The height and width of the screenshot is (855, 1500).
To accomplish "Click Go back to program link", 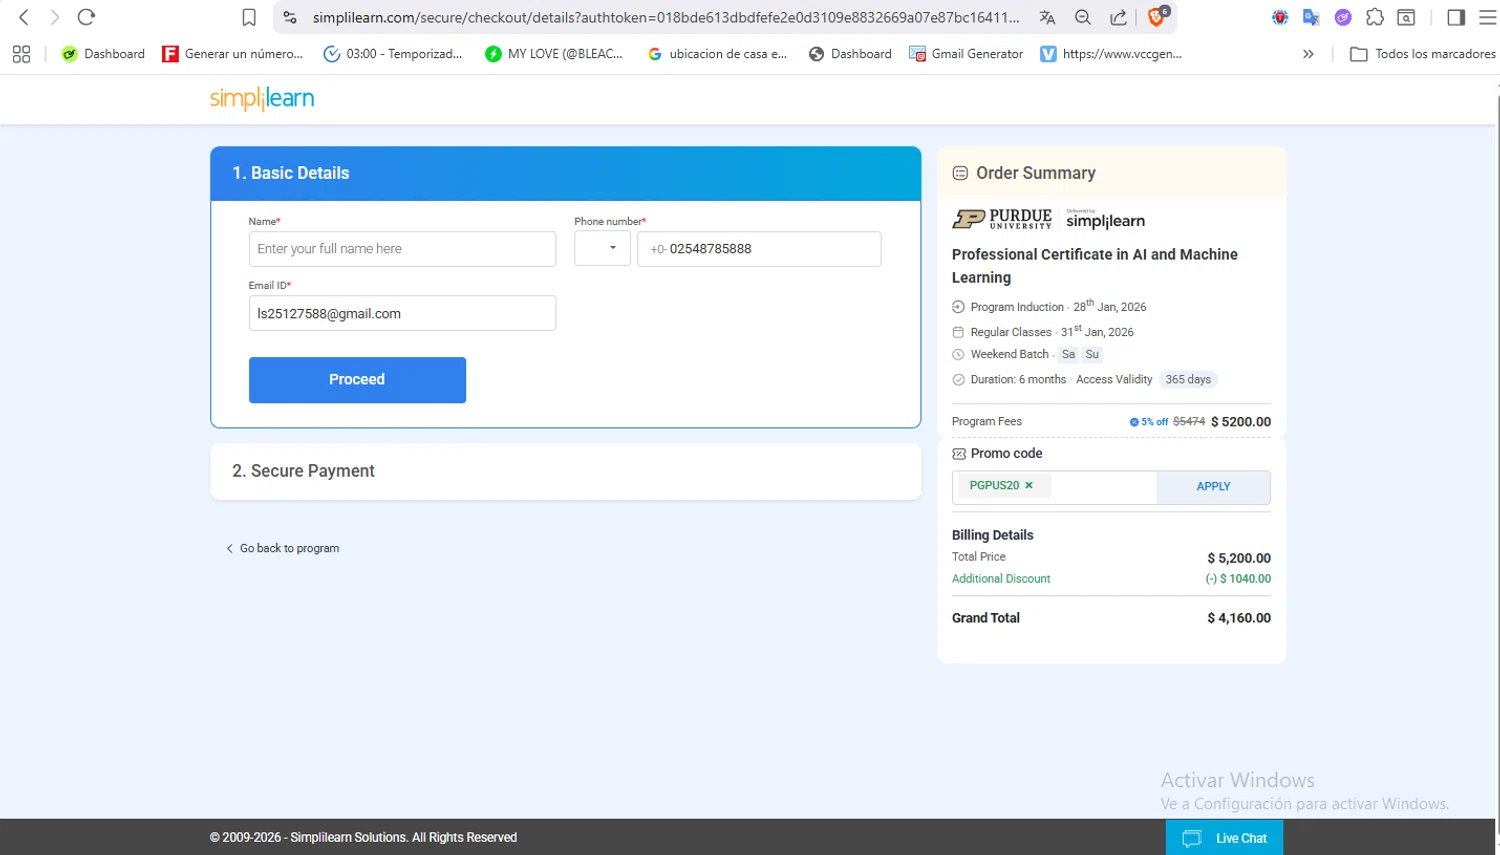I will click(x=283, y=548).
